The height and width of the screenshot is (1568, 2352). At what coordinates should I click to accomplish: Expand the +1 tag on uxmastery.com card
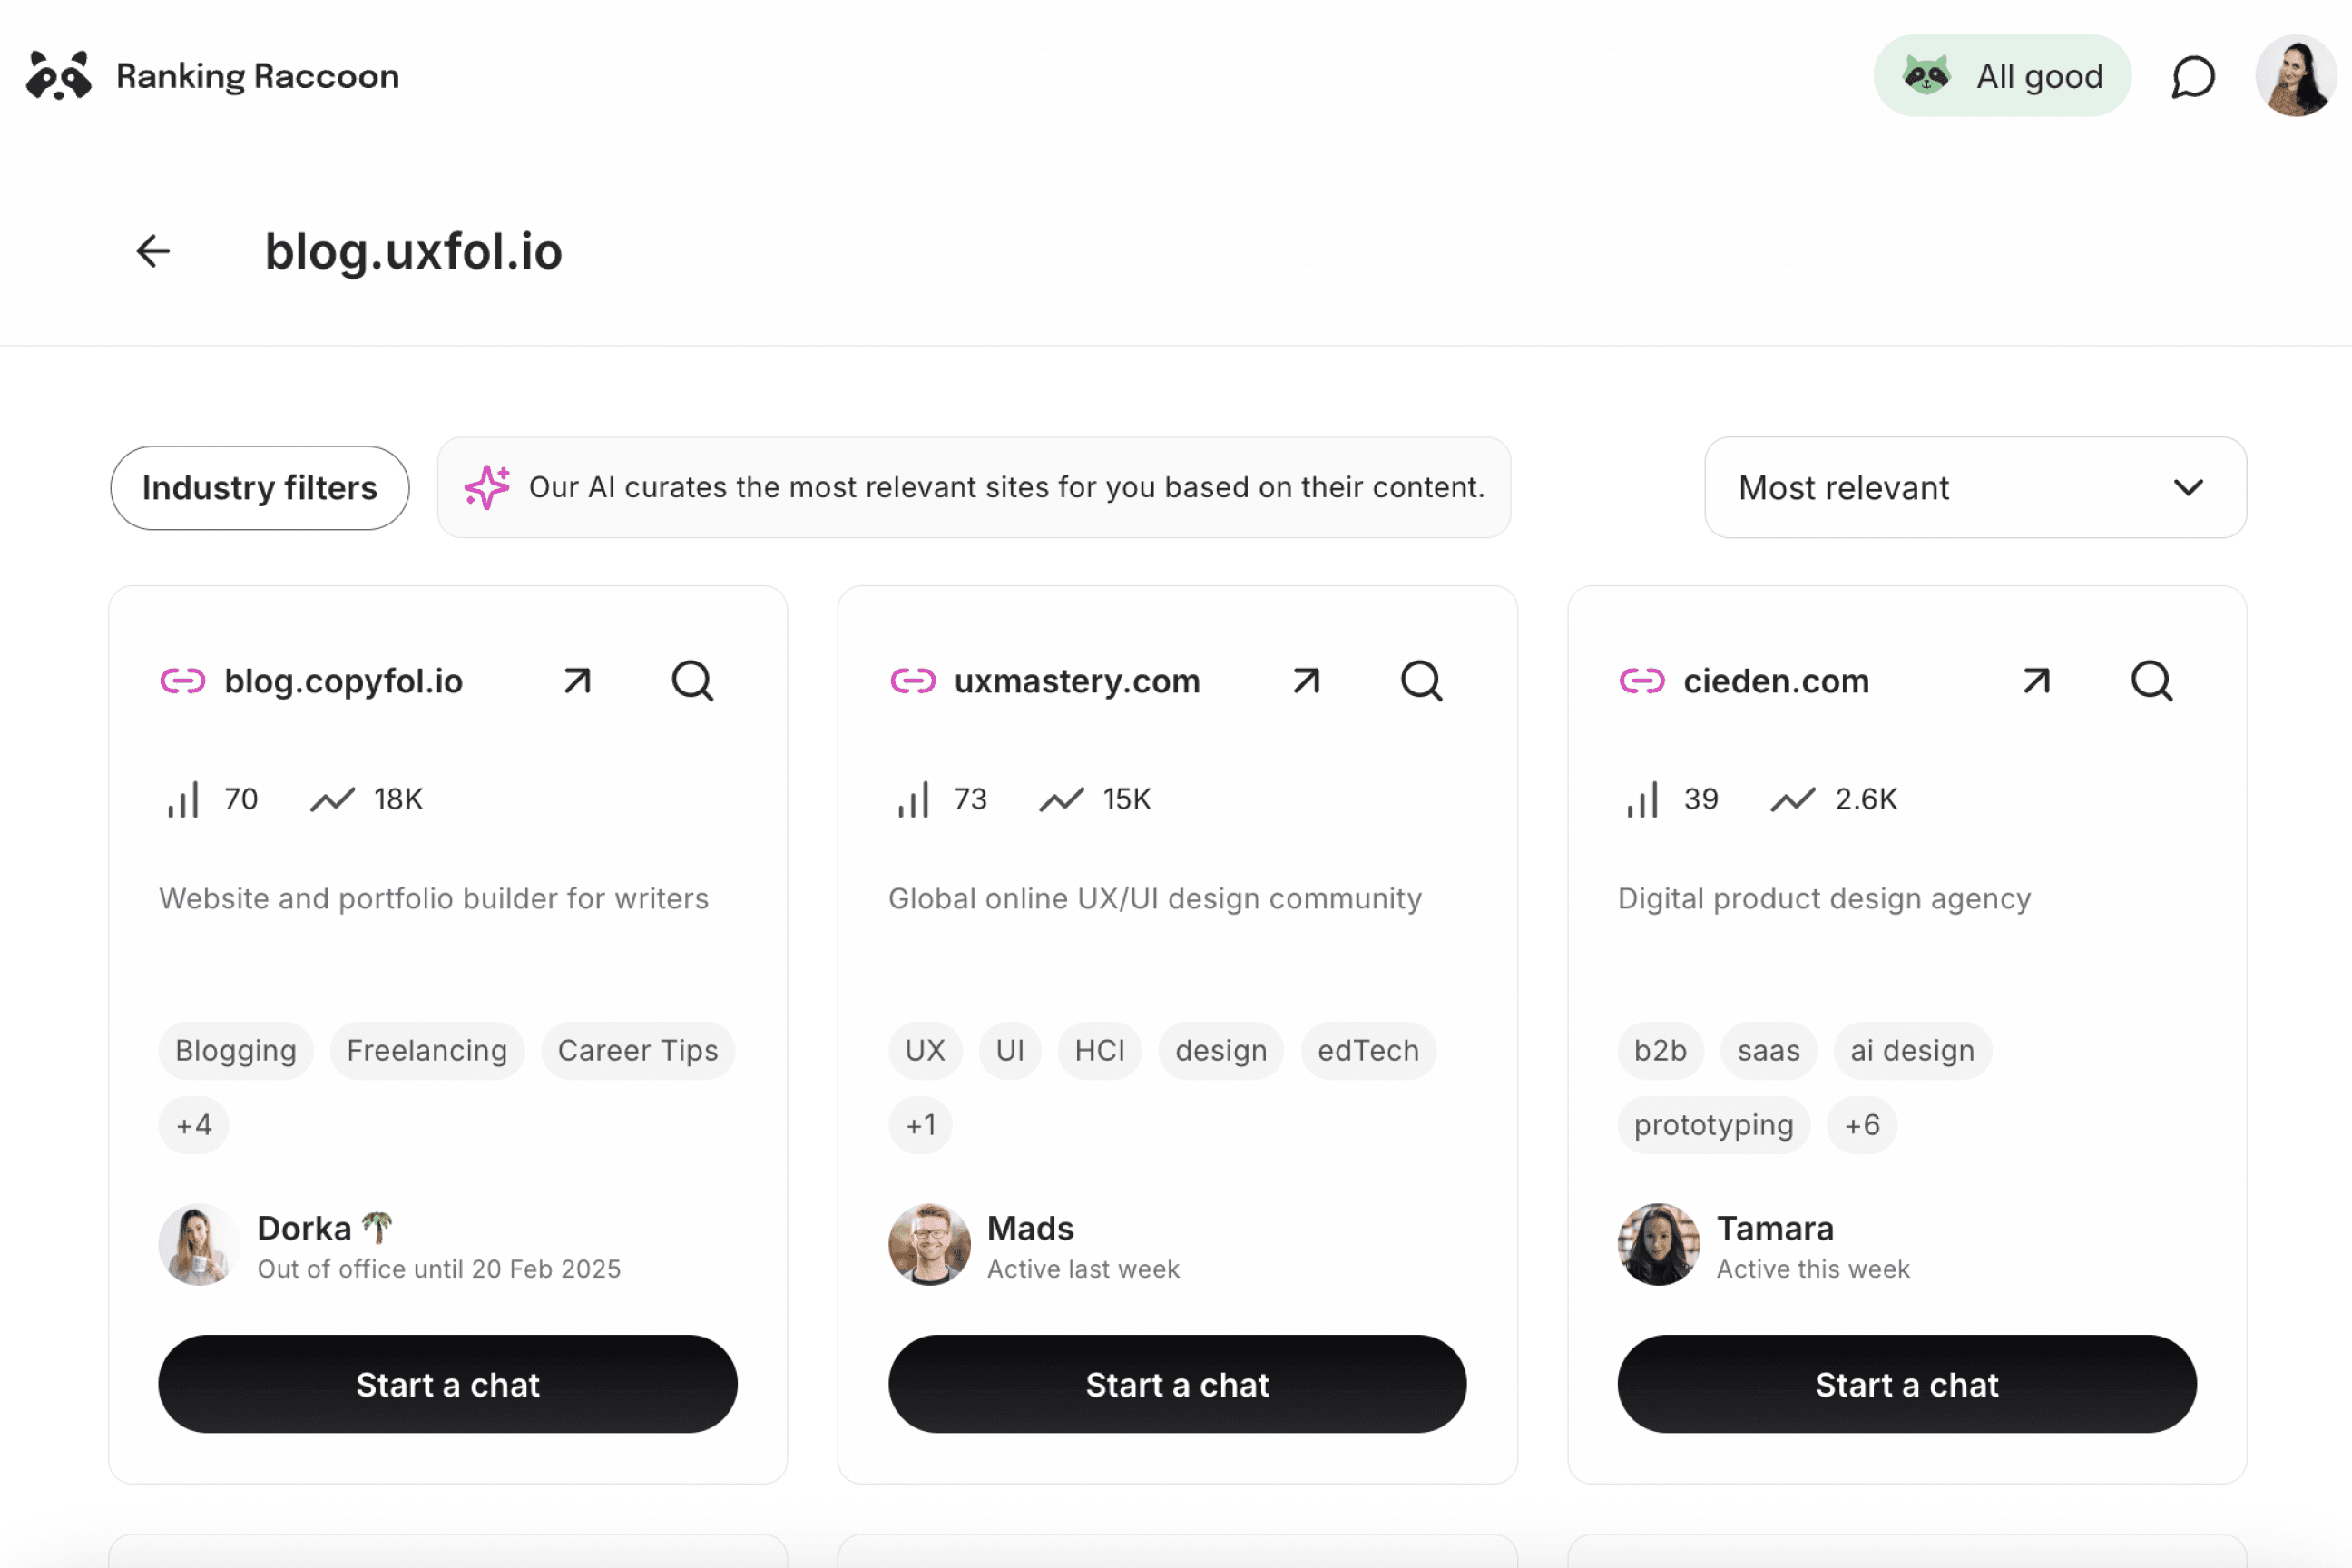920,1125
